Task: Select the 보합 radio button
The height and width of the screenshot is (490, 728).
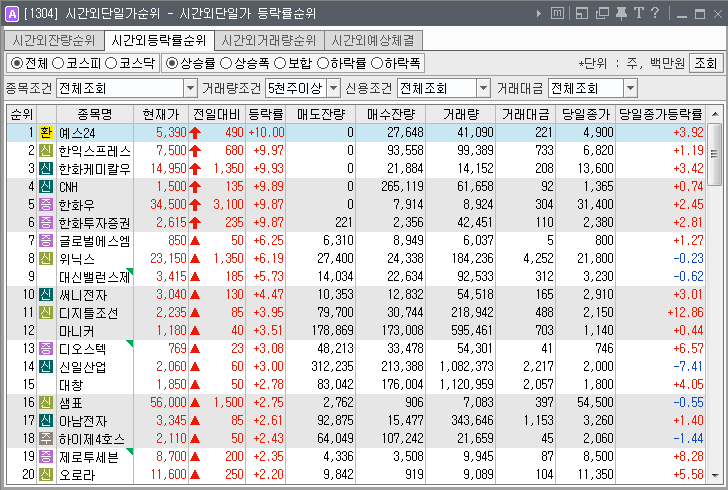Action: coord(280,63)
